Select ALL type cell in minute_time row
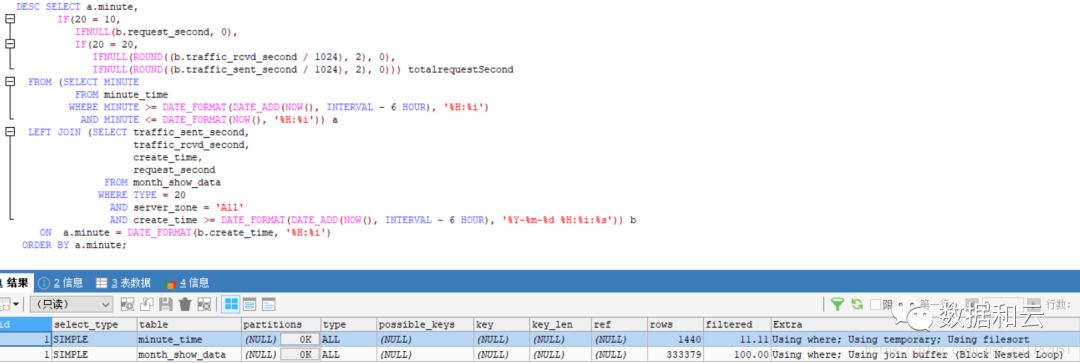The height and width of the screenshot is (363, 1080). point(349,340)
